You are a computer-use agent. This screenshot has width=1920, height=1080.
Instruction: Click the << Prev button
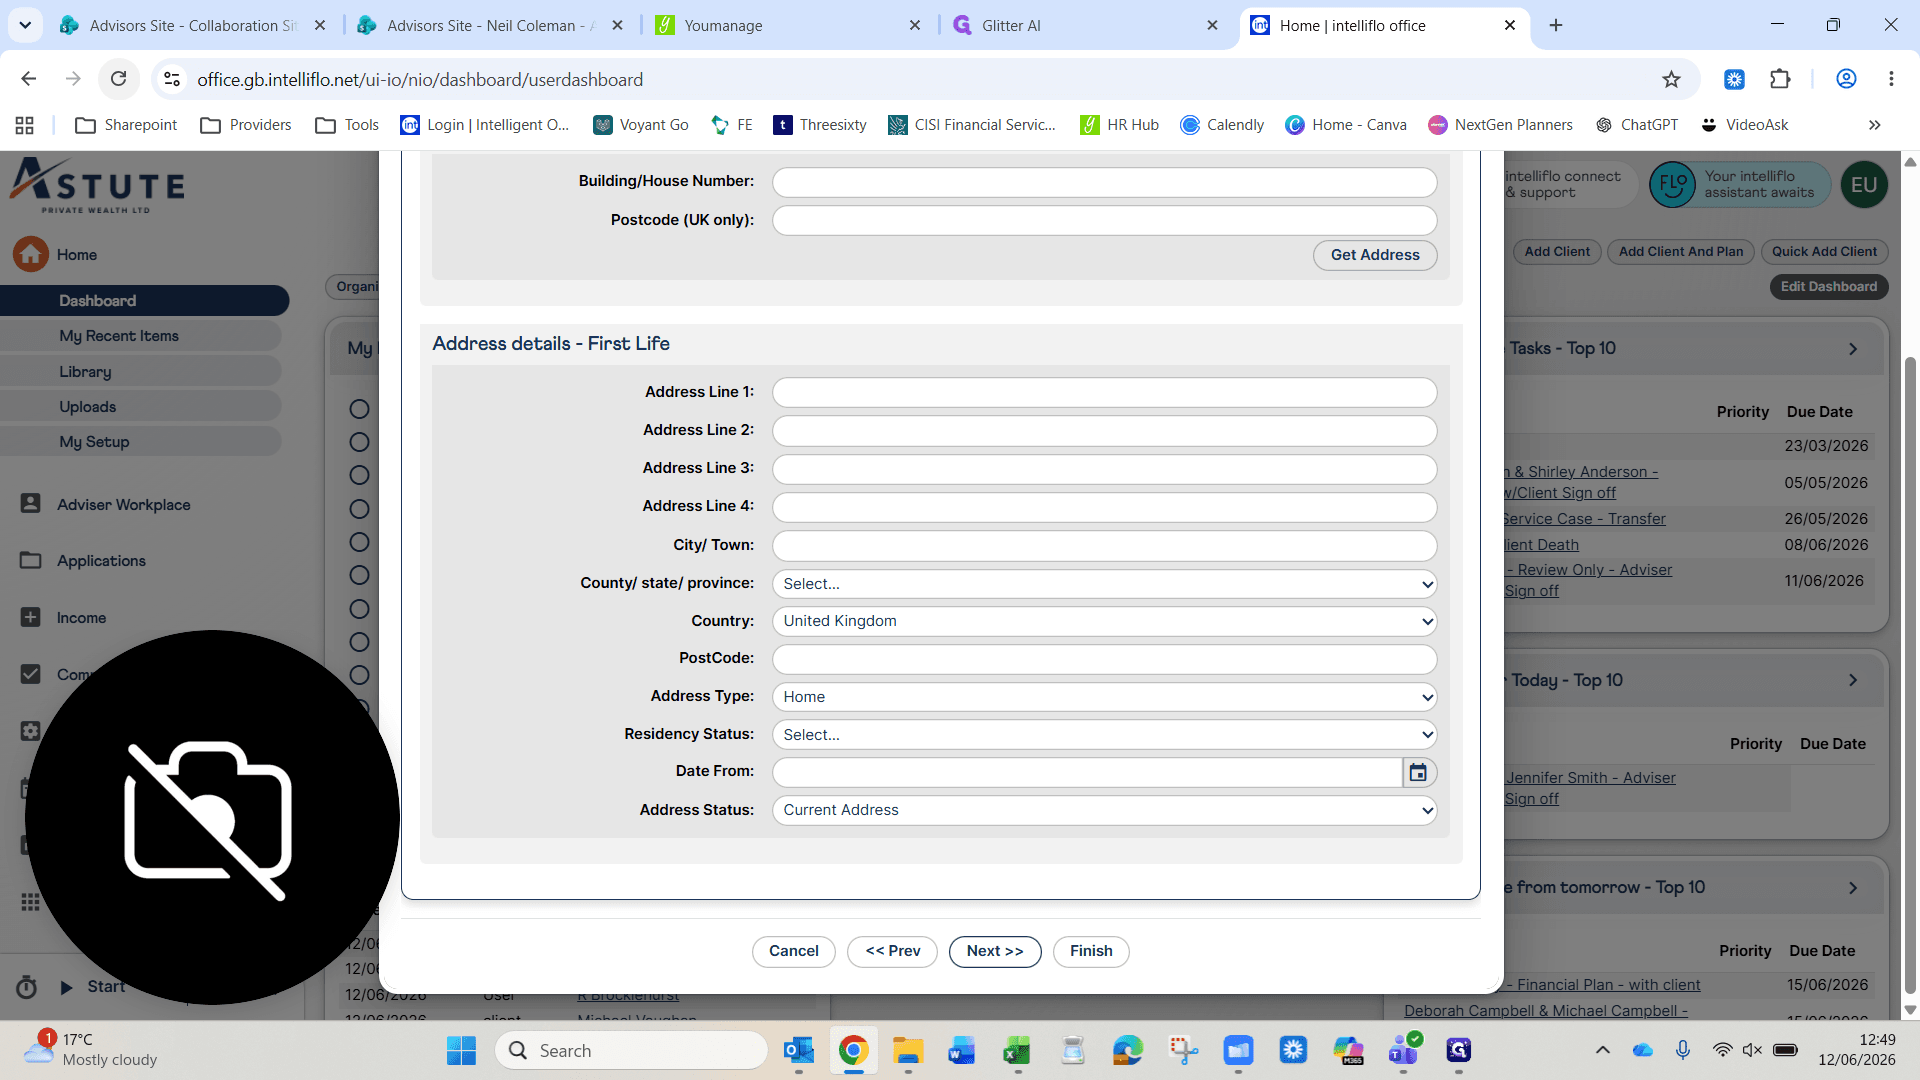point(893,951)
